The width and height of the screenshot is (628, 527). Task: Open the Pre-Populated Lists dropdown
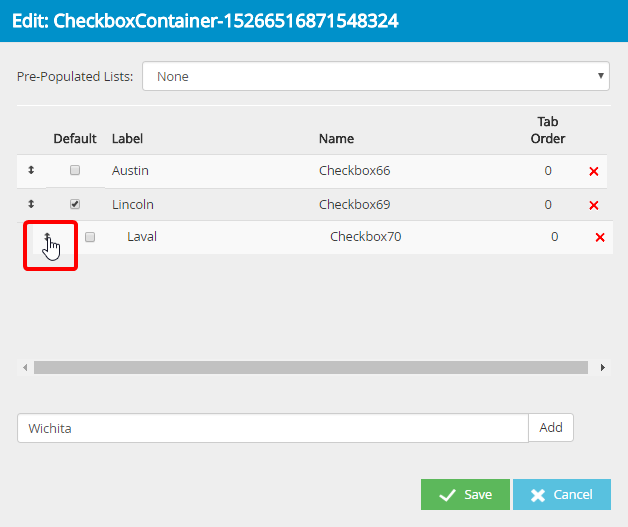pos(375,76)
